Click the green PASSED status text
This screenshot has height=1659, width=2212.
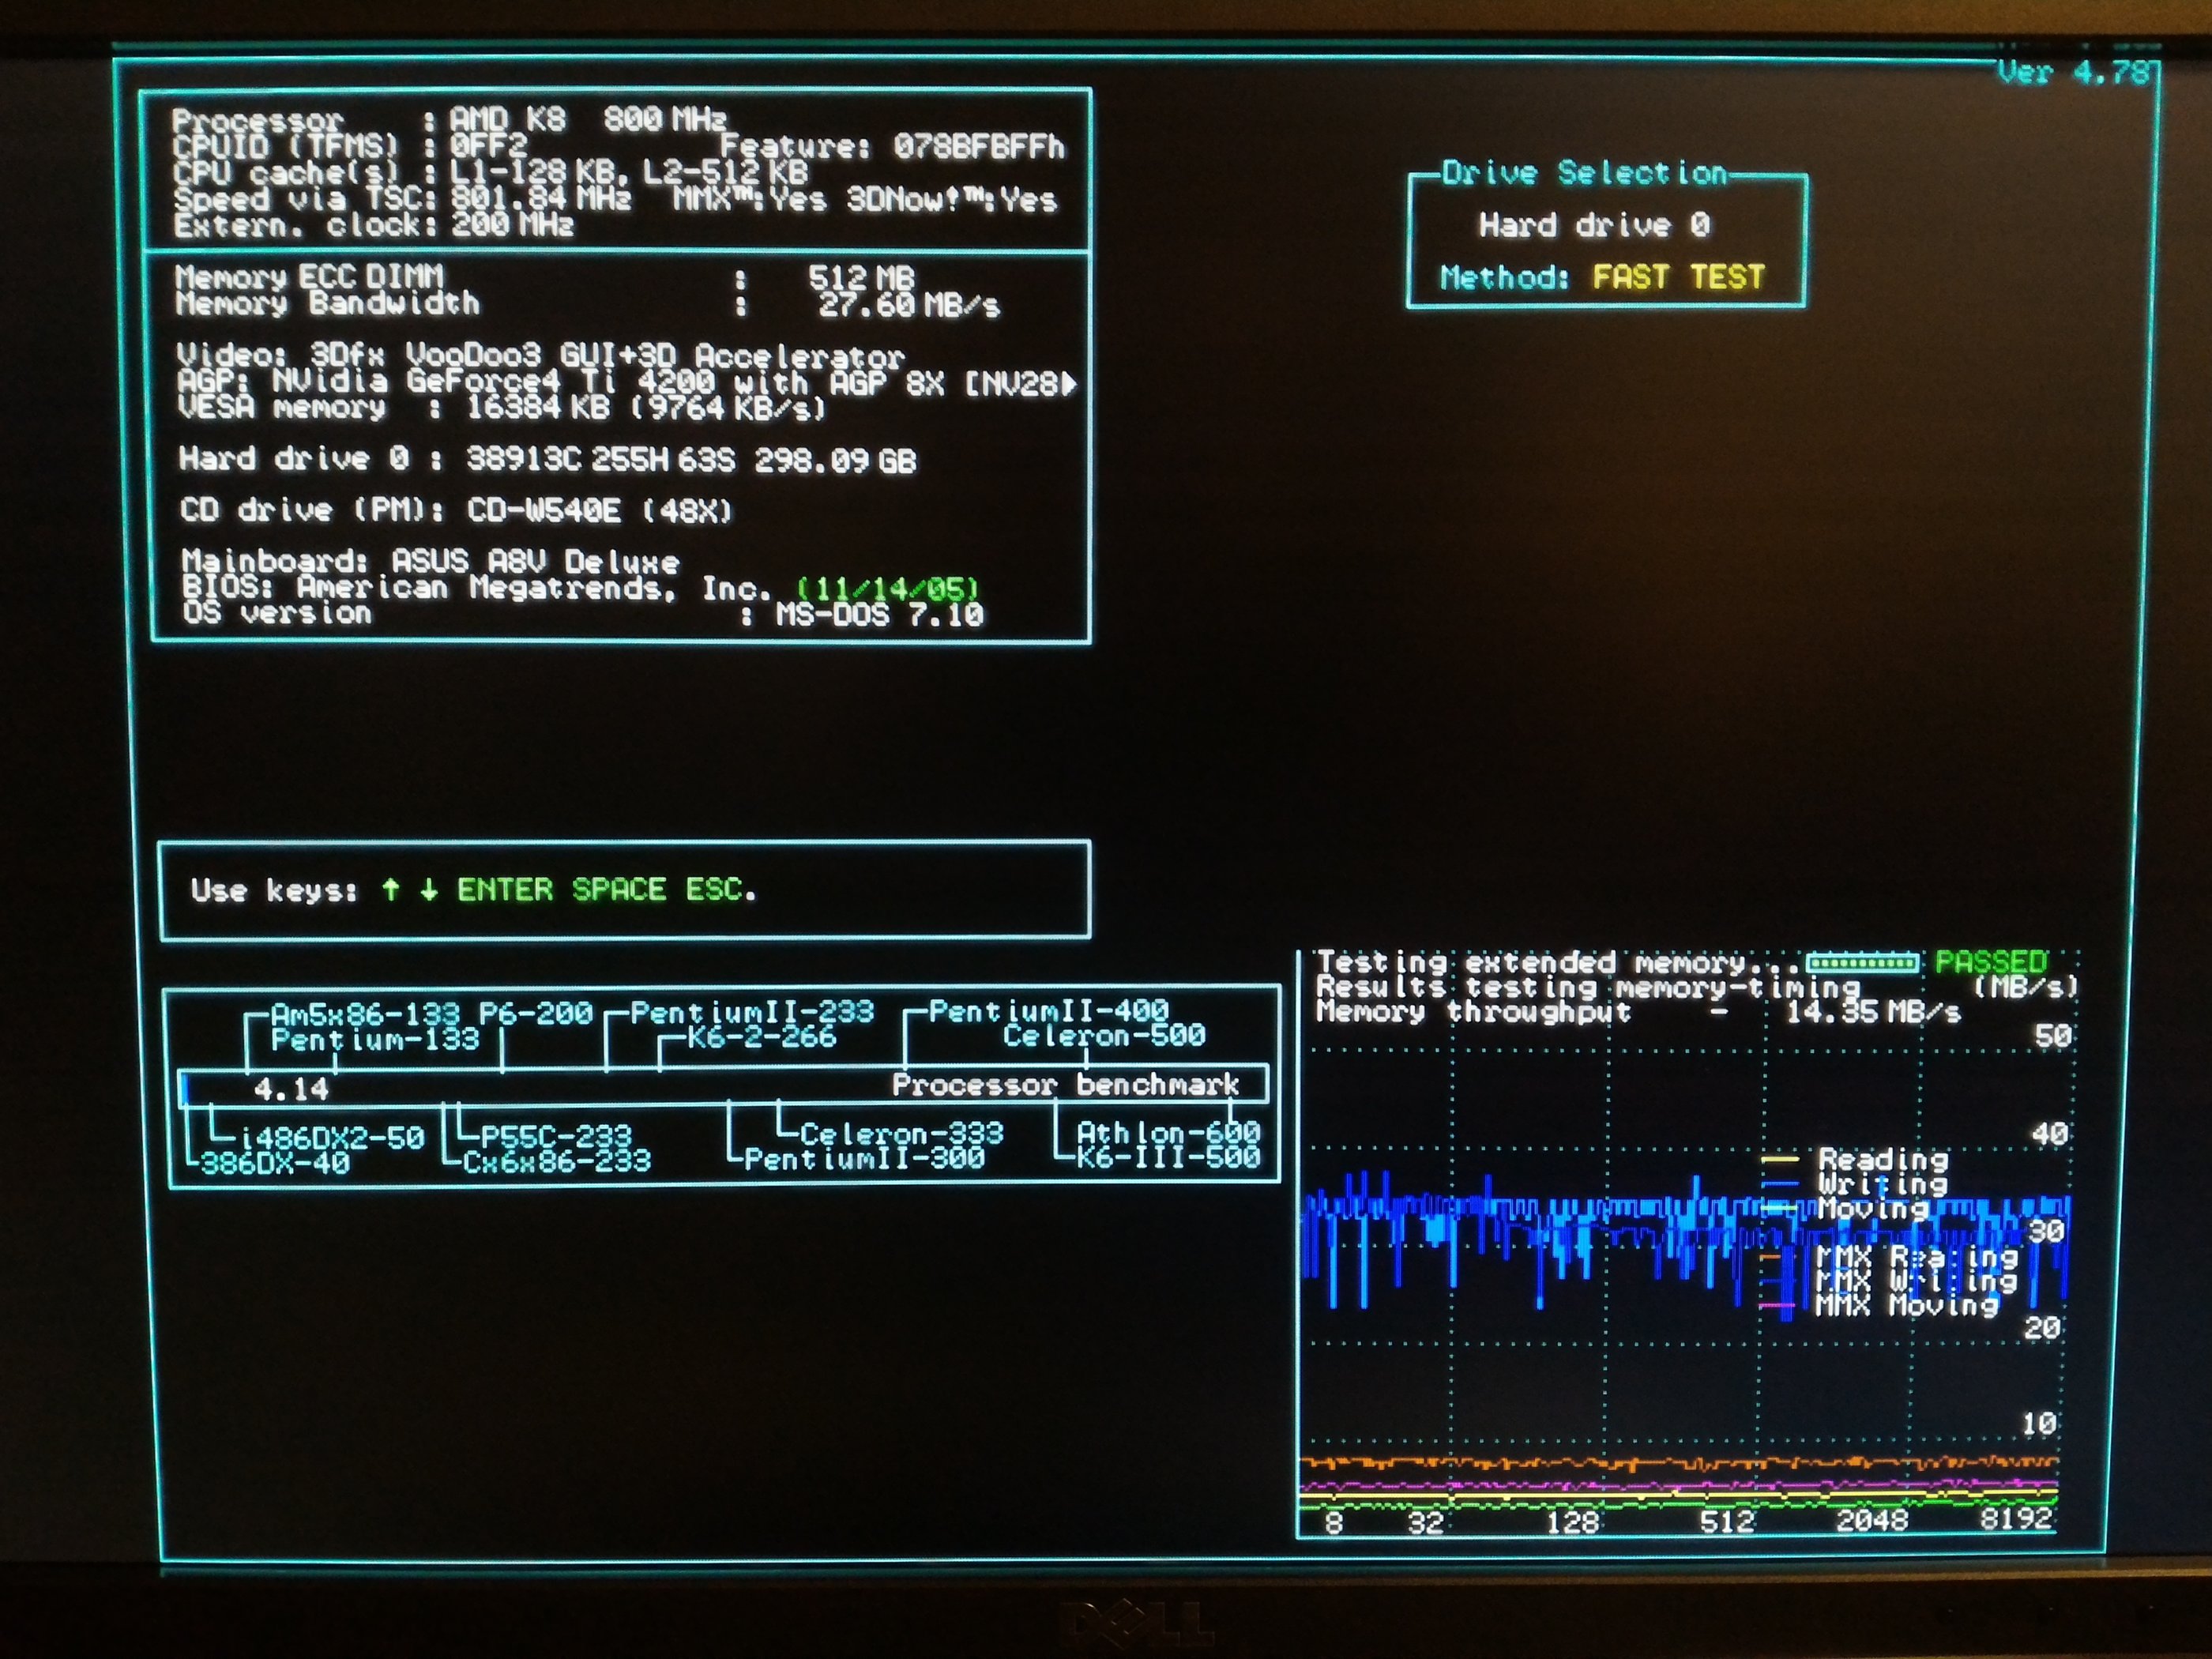click(x=1991, y=962)
